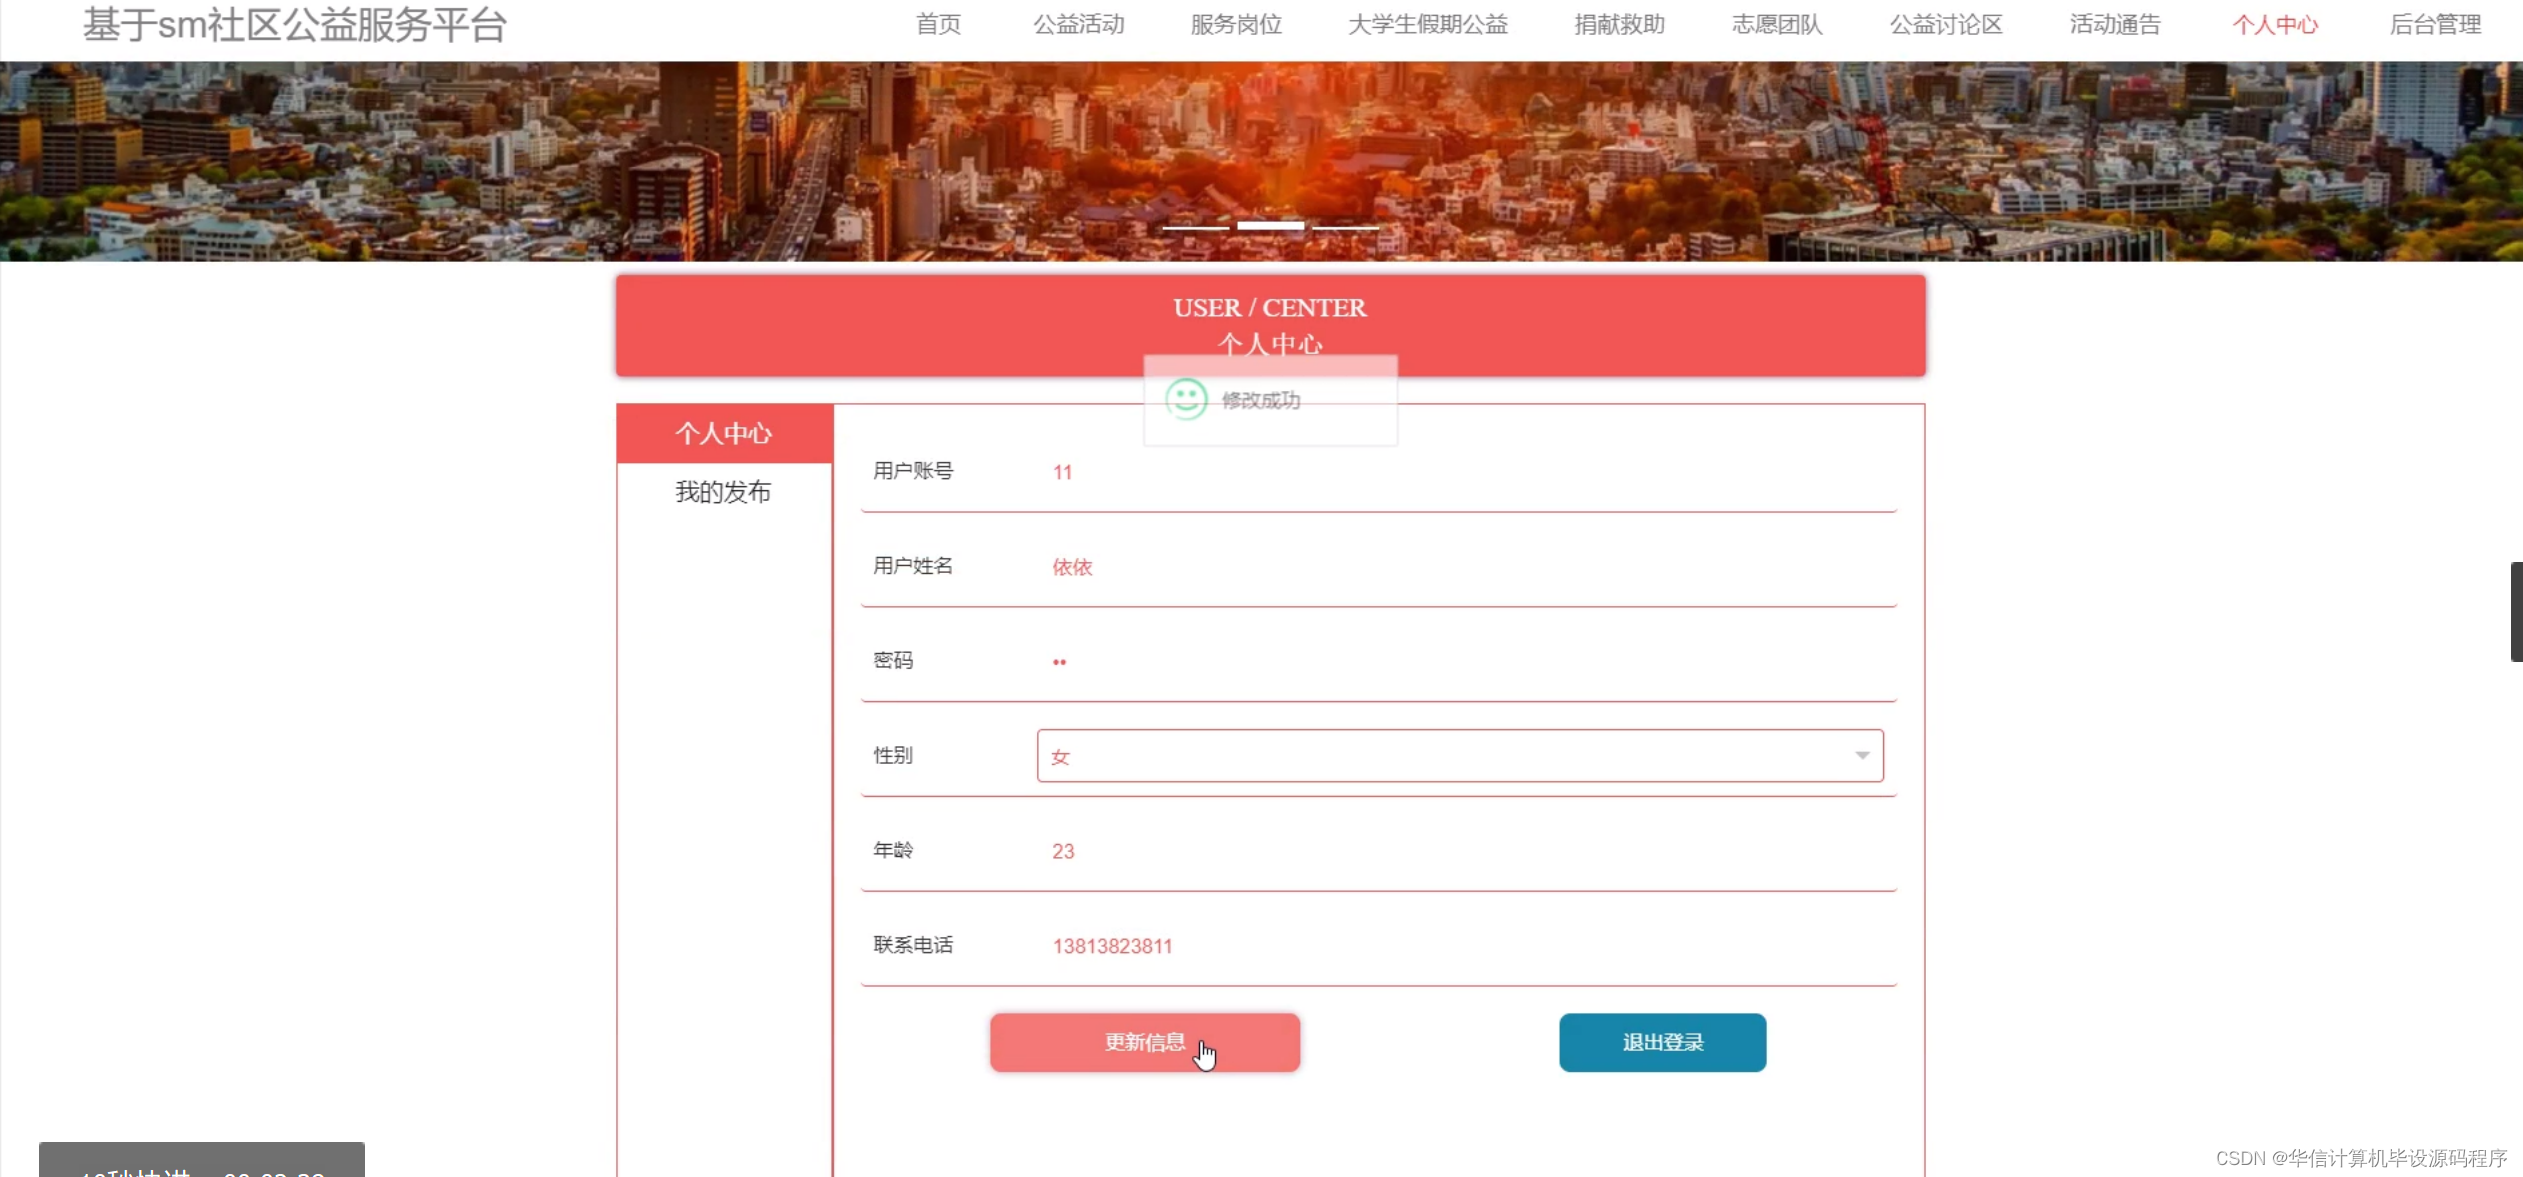Click the 更新信息 update button
This screenshot has width=2523, height=1177.
1144,1042
